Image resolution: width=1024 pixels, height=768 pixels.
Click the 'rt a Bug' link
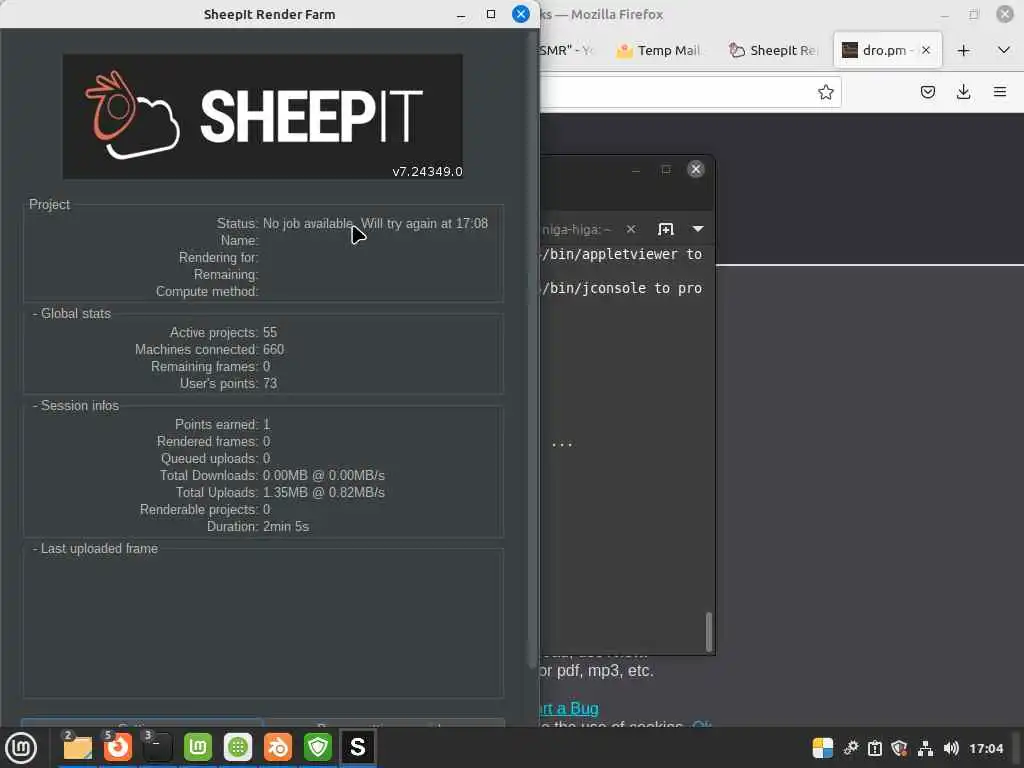pos(569,709)
